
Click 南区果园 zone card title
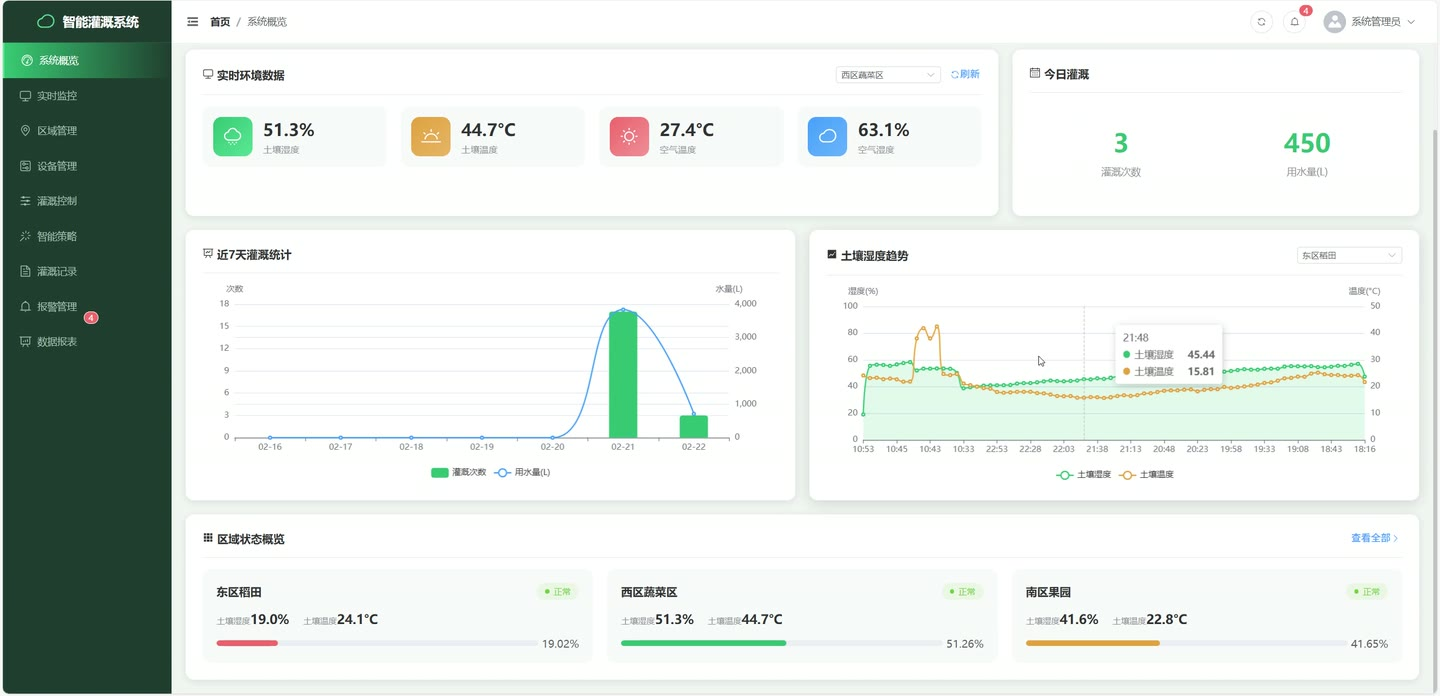tap(1048, 592)
